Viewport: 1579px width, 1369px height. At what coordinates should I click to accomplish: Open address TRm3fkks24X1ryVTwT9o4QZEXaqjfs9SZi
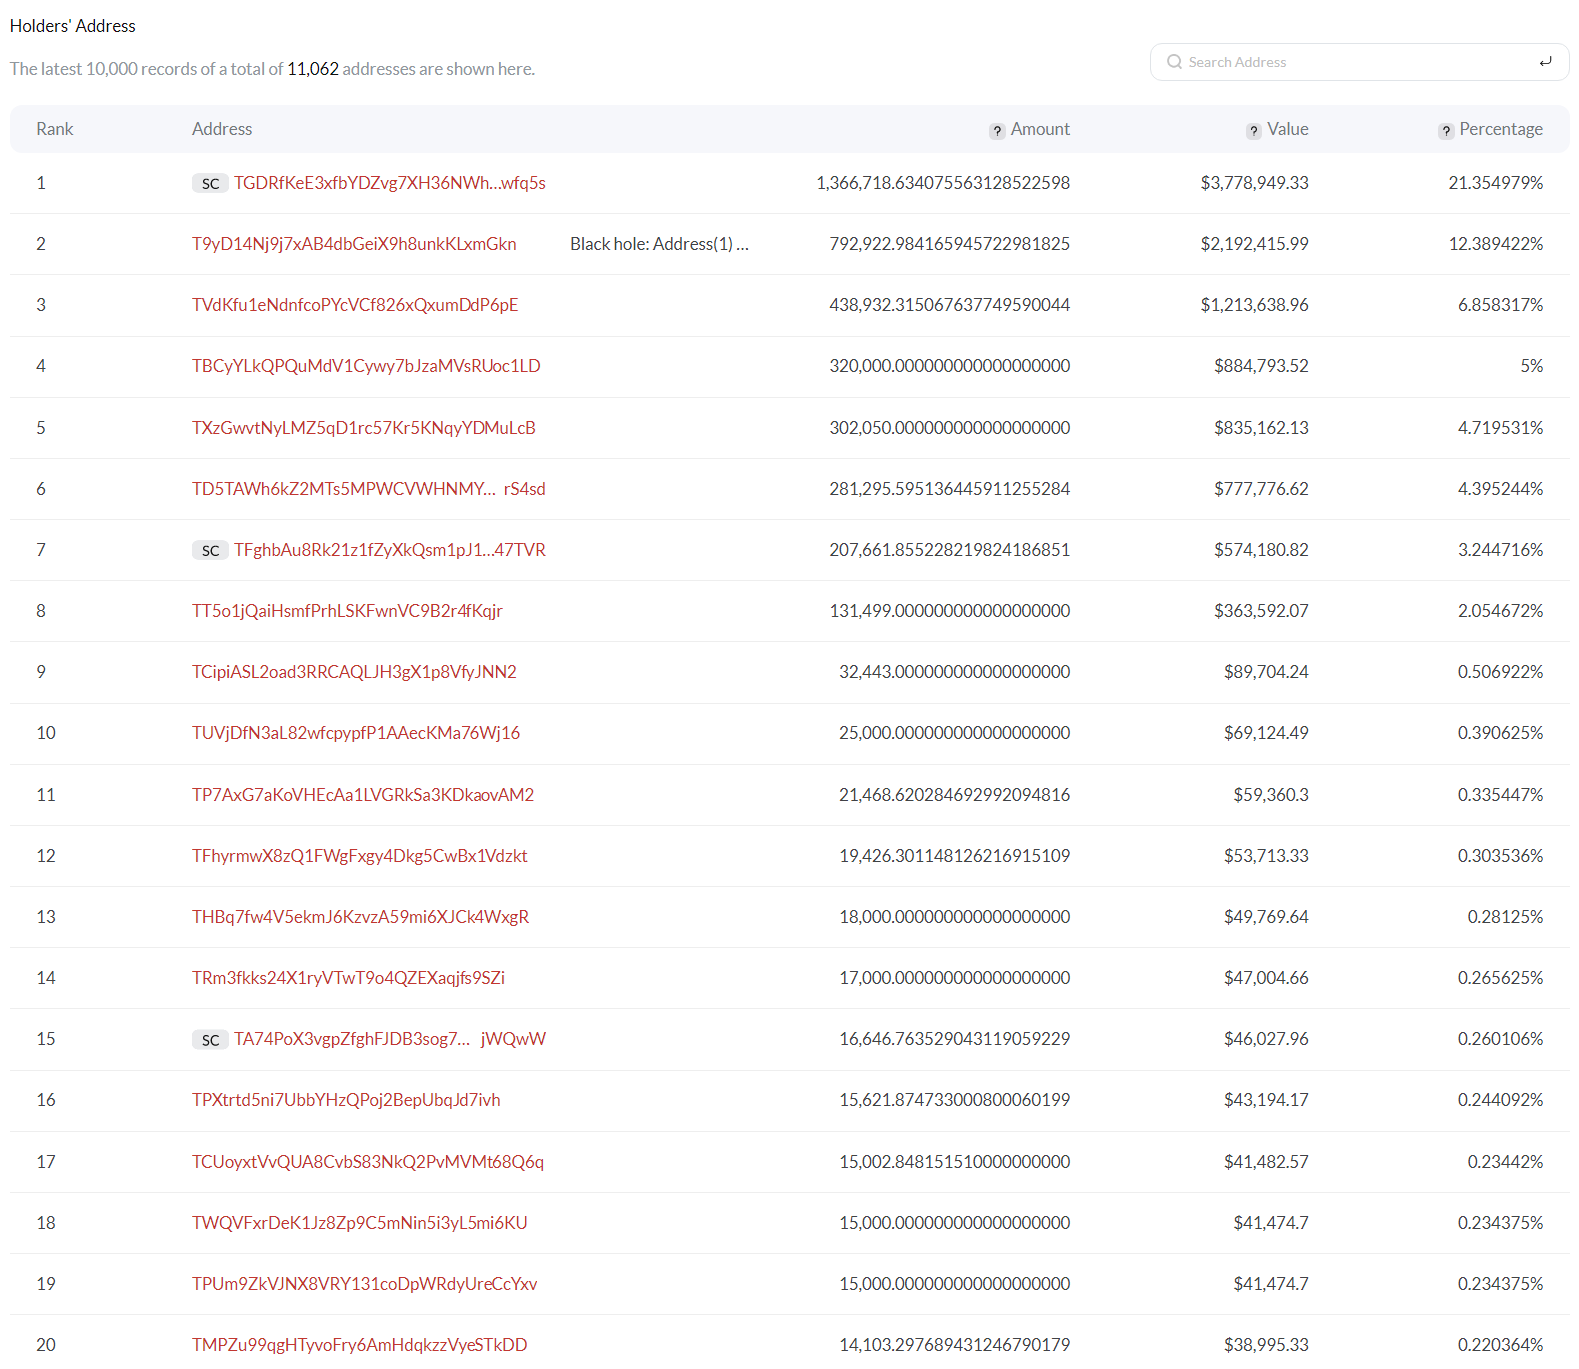pyautogui.click(x=348, y=978)
